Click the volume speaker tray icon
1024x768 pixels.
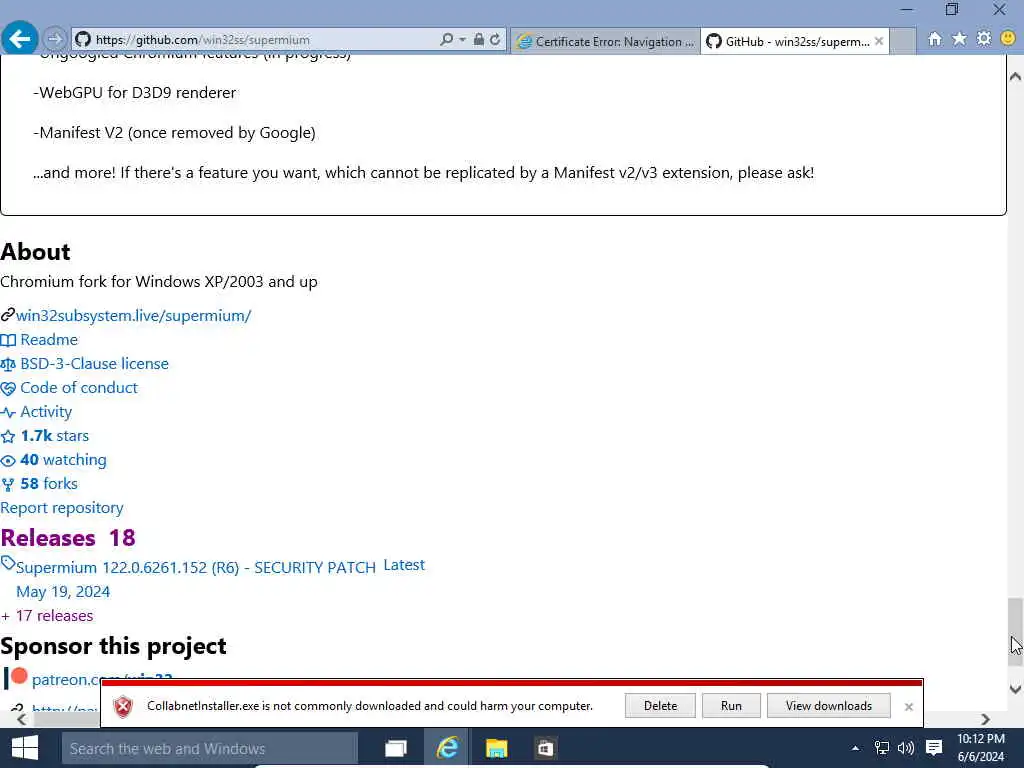pos(906,748)
